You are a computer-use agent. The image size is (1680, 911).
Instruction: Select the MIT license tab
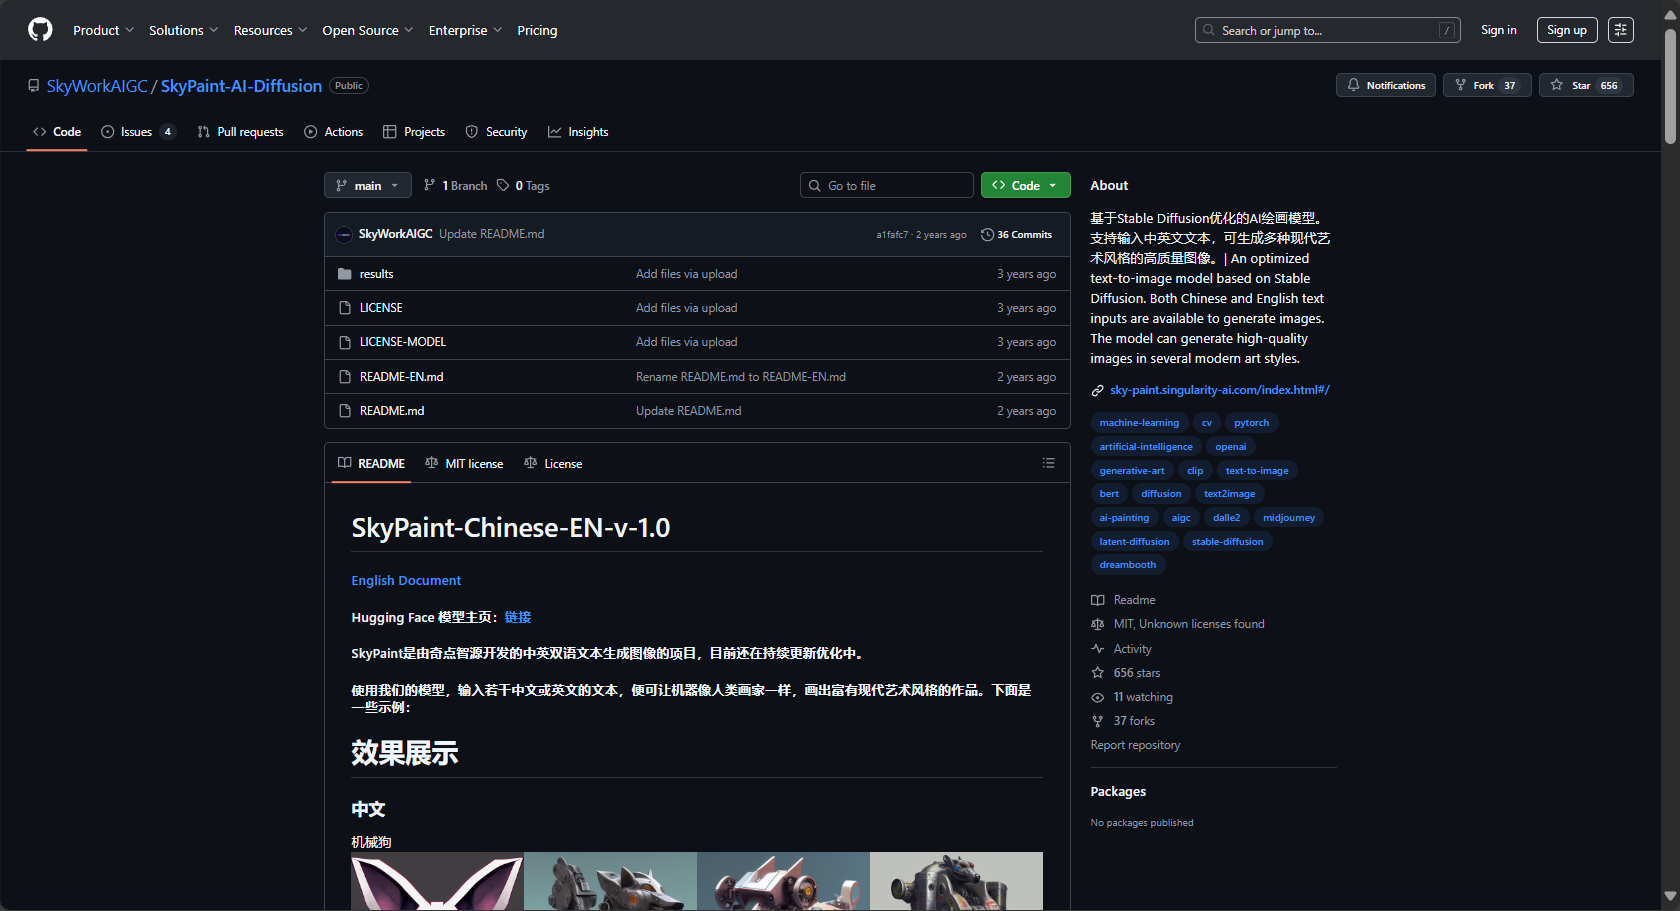point(464,463)
